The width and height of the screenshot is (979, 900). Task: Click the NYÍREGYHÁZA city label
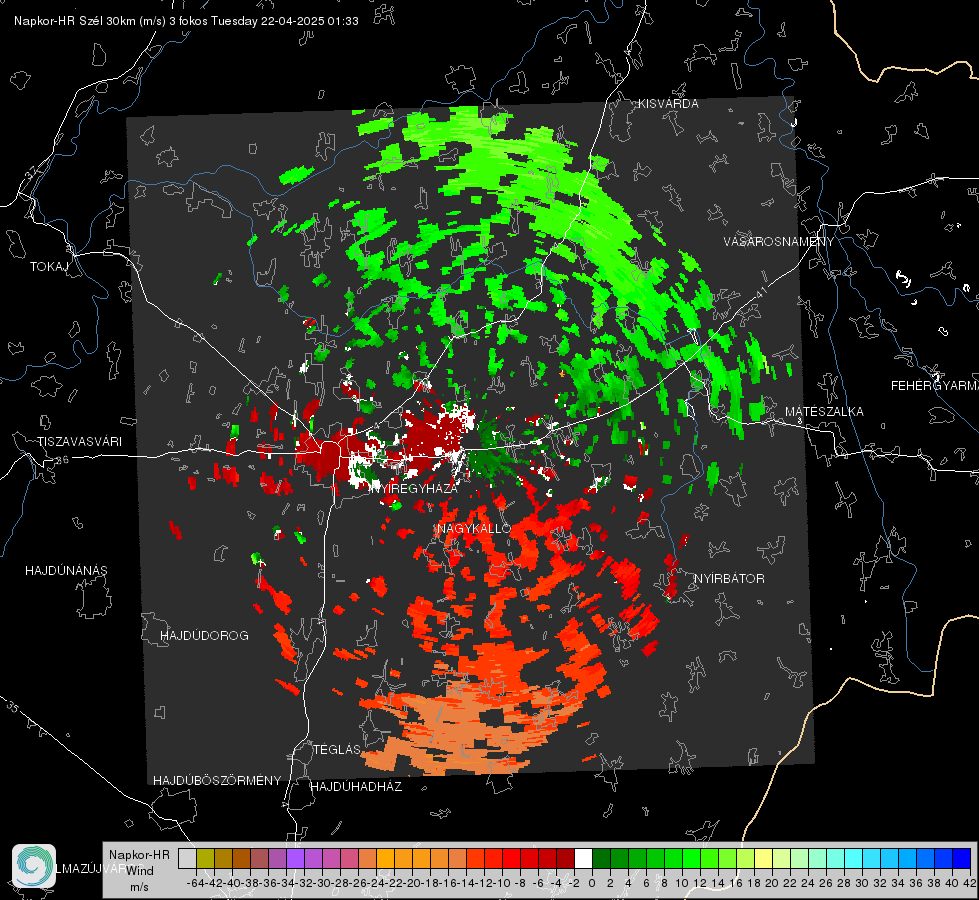414,488
